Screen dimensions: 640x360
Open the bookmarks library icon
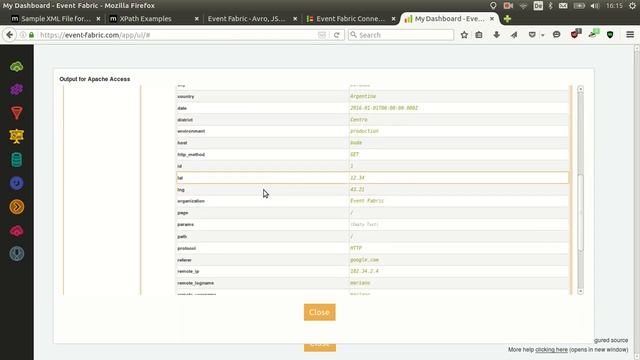point(479,35)
